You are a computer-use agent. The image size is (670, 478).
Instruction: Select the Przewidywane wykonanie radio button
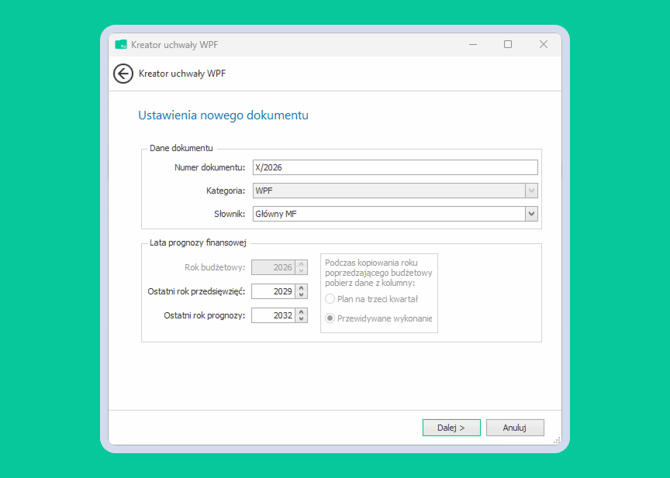coord(331,319)
